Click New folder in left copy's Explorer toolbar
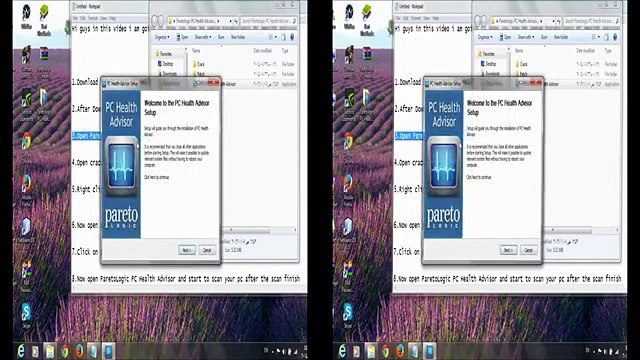The height and width of the screenshot is (360, 640). tap(238, 37)
